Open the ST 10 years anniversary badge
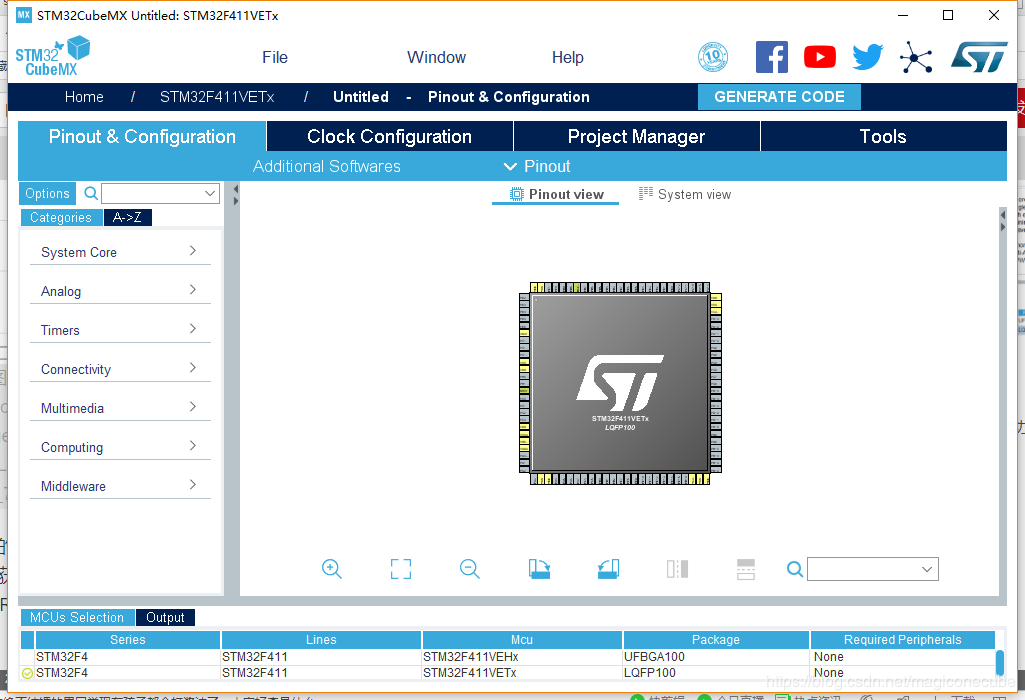Viewport: 1025px width, 700px height. (x=713, y=57)
